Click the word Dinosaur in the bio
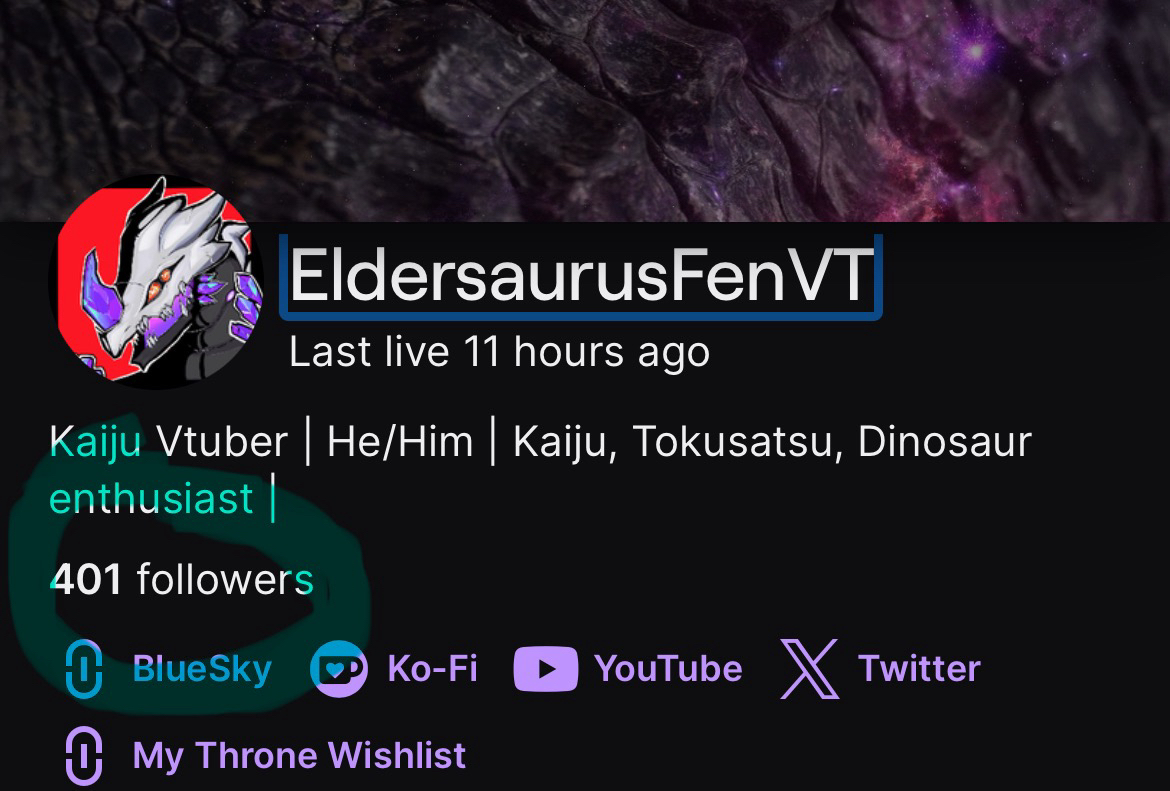Viewport: 1170px width, 791px height. [945, 442]
